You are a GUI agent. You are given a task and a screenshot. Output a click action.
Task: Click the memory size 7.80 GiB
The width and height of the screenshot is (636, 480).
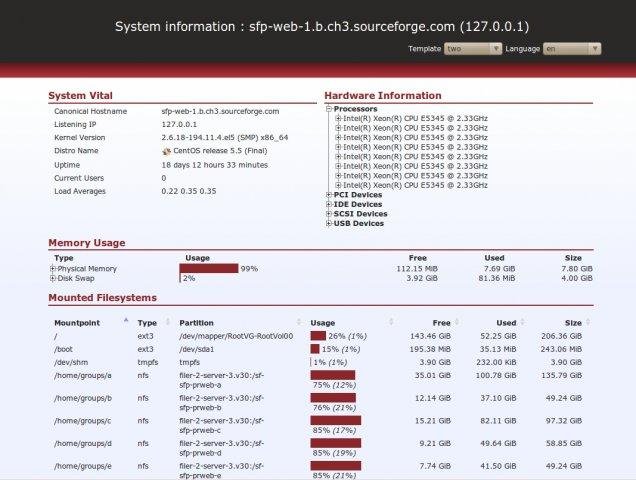[x=577, y=269]
